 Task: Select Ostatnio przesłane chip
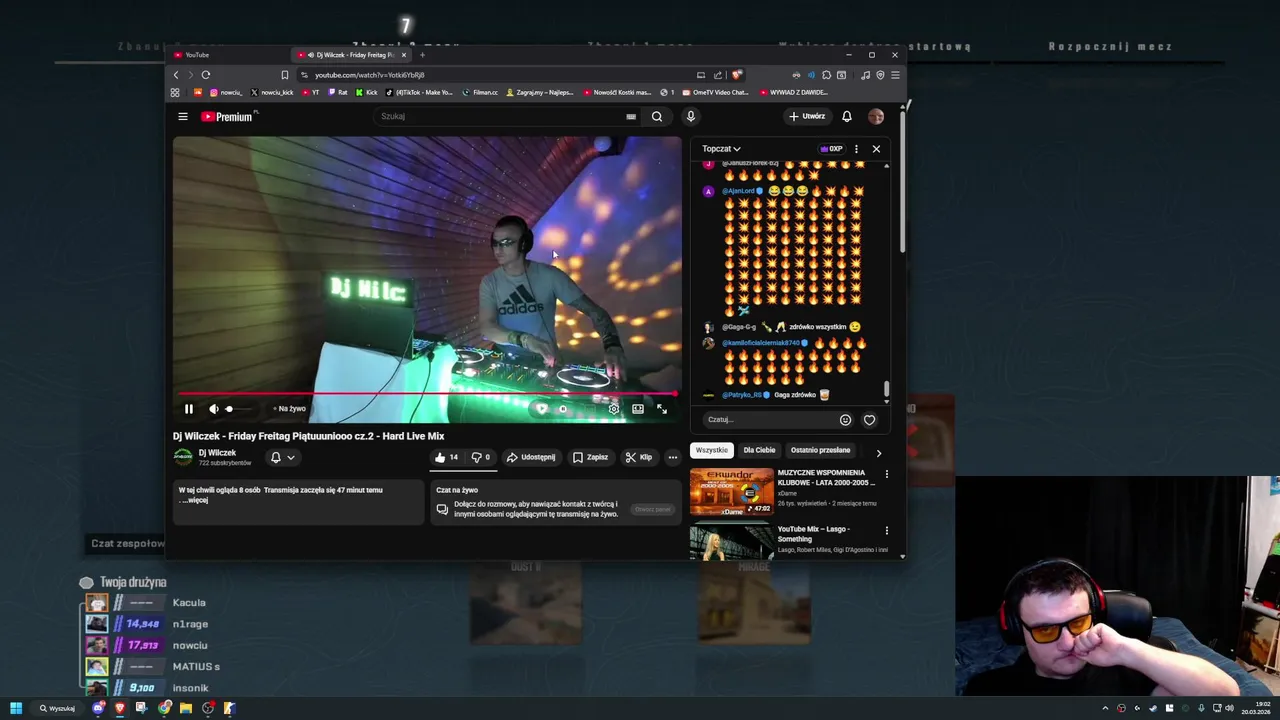(820, 450)
